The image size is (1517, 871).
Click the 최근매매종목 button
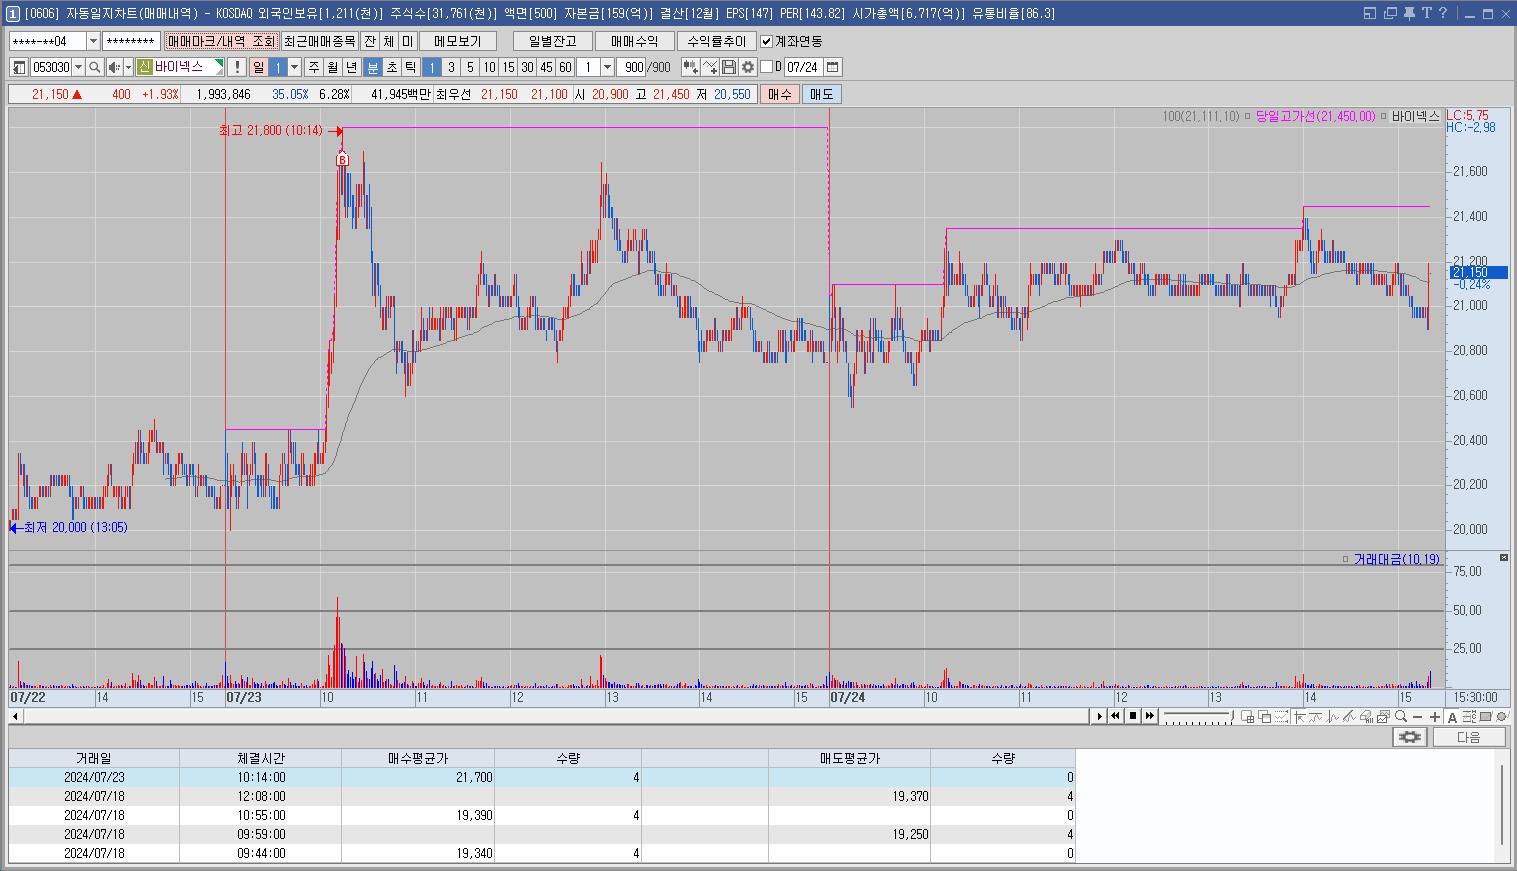coord(319,41)
